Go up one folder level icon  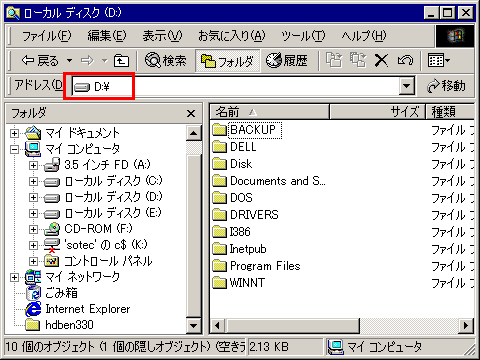121,61
